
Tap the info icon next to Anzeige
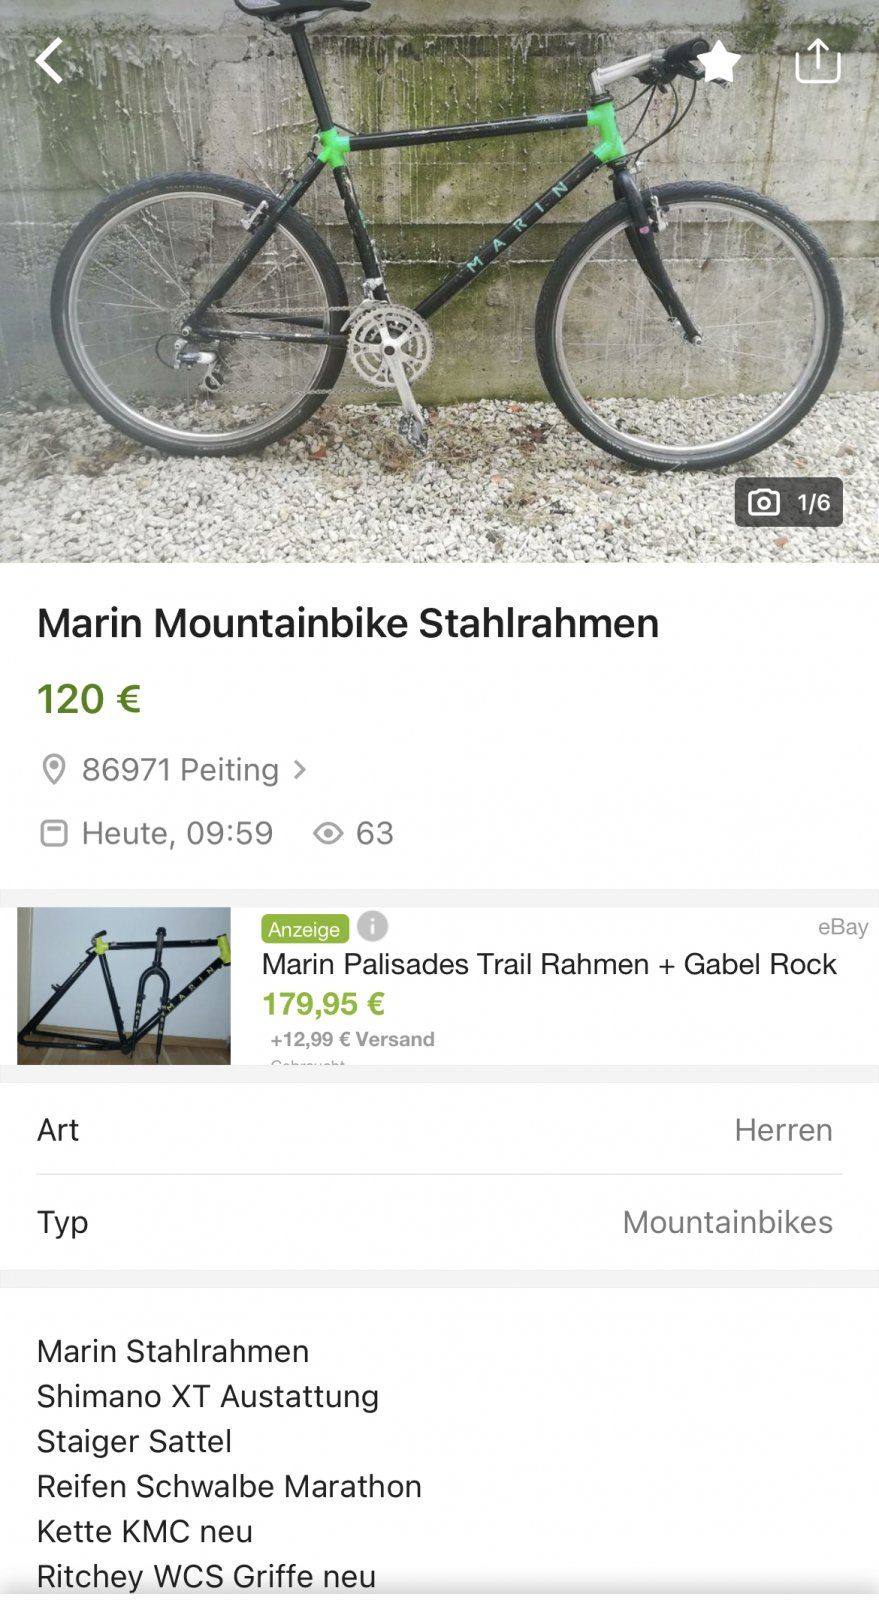point(372,927)
